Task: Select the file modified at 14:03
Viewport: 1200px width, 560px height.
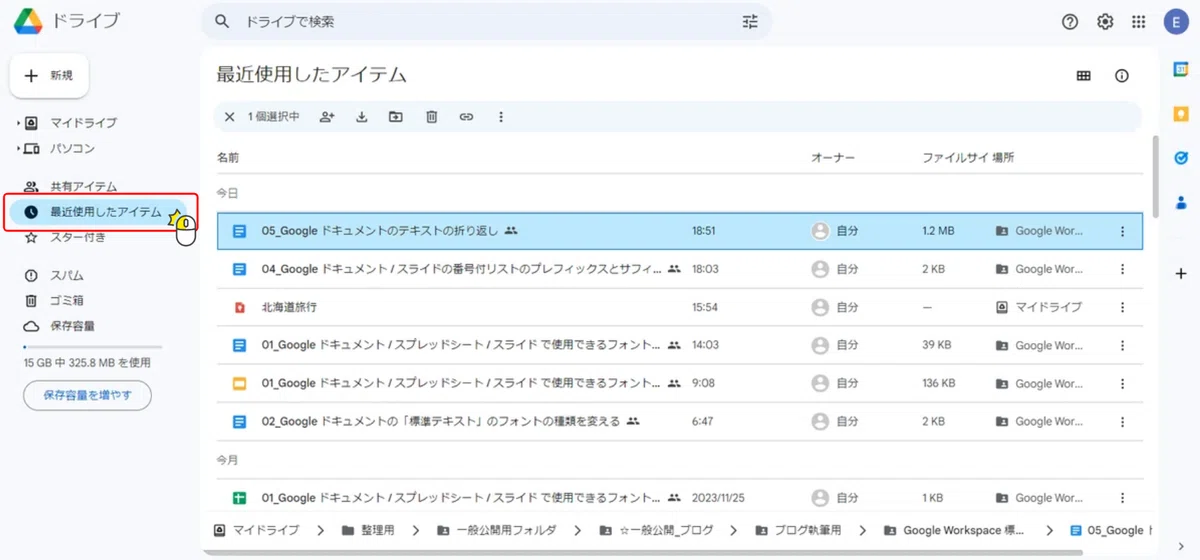Action: tap(680, 345)
